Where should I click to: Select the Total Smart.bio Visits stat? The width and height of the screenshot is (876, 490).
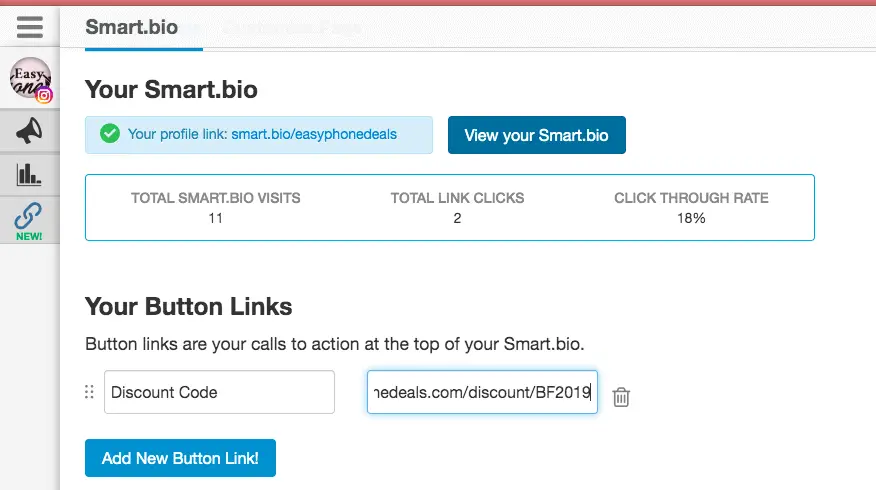tap(216, 208)
